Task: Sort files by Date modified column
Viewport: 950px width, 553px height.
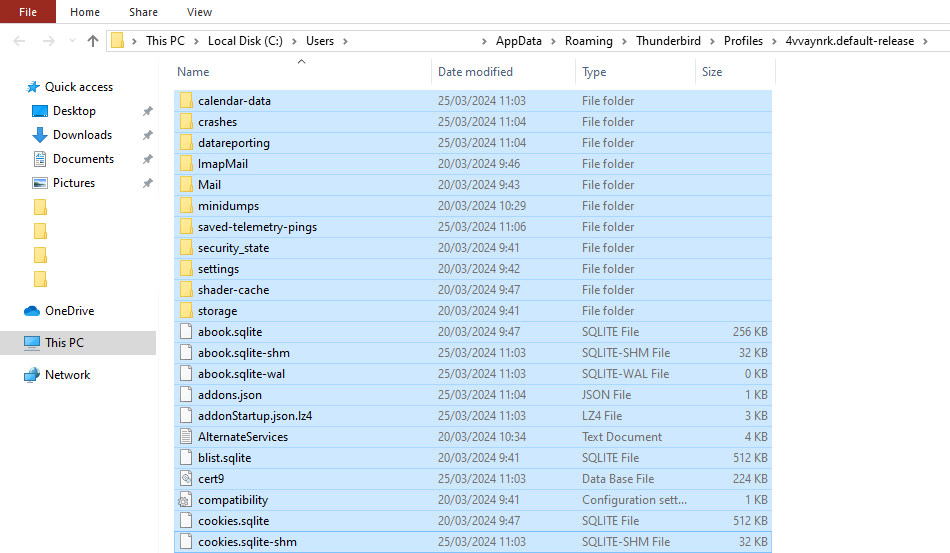Action: click(475, 71)
